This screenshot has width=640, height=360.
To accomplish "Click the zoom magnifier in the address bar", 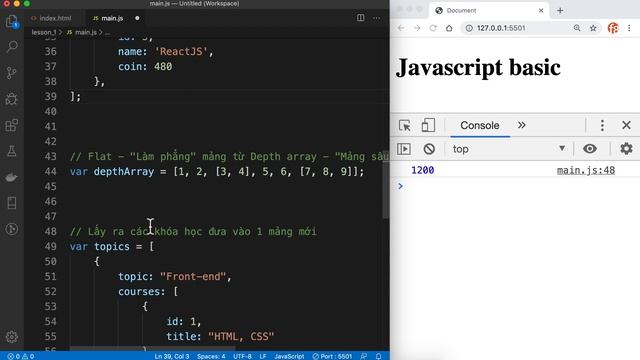I will pos(577,28).
